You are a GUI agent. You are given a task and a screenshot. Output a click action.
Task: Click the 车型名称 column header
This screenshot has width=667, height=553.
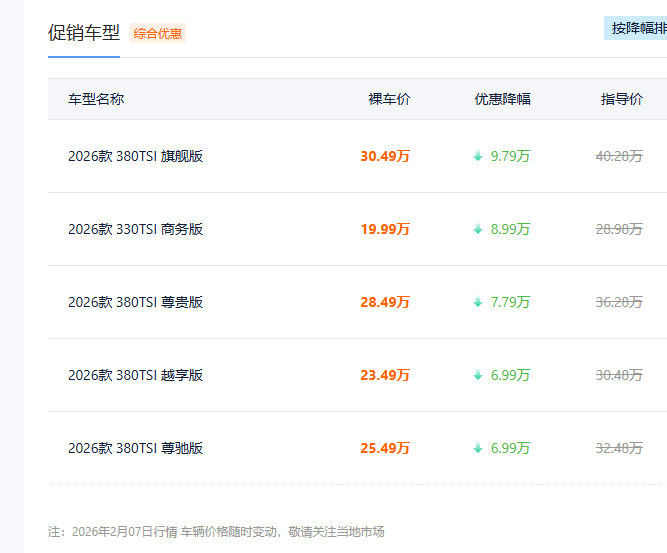tap(96, 99)
